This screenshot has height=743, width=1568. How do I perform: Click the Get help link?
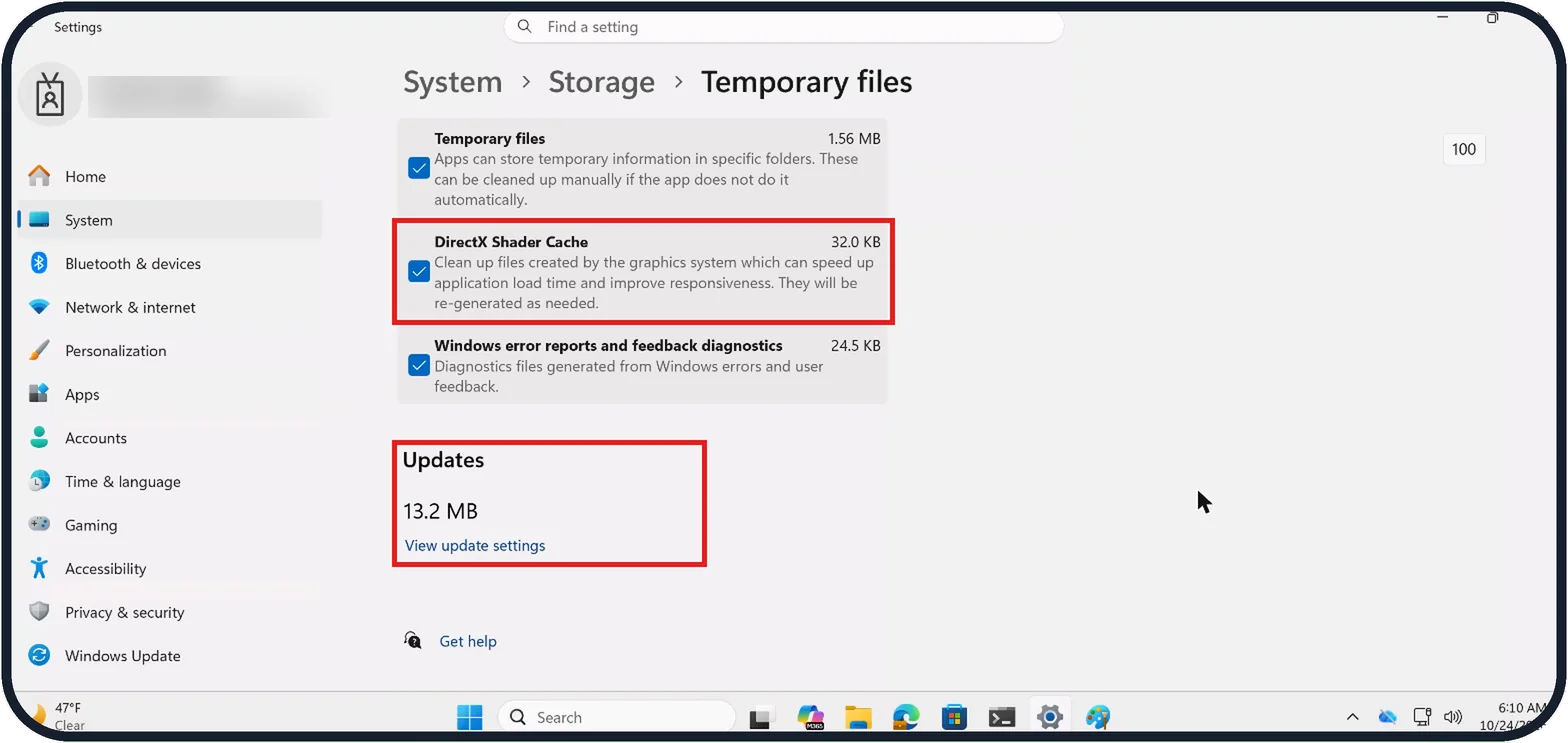(x=468, y=641)
